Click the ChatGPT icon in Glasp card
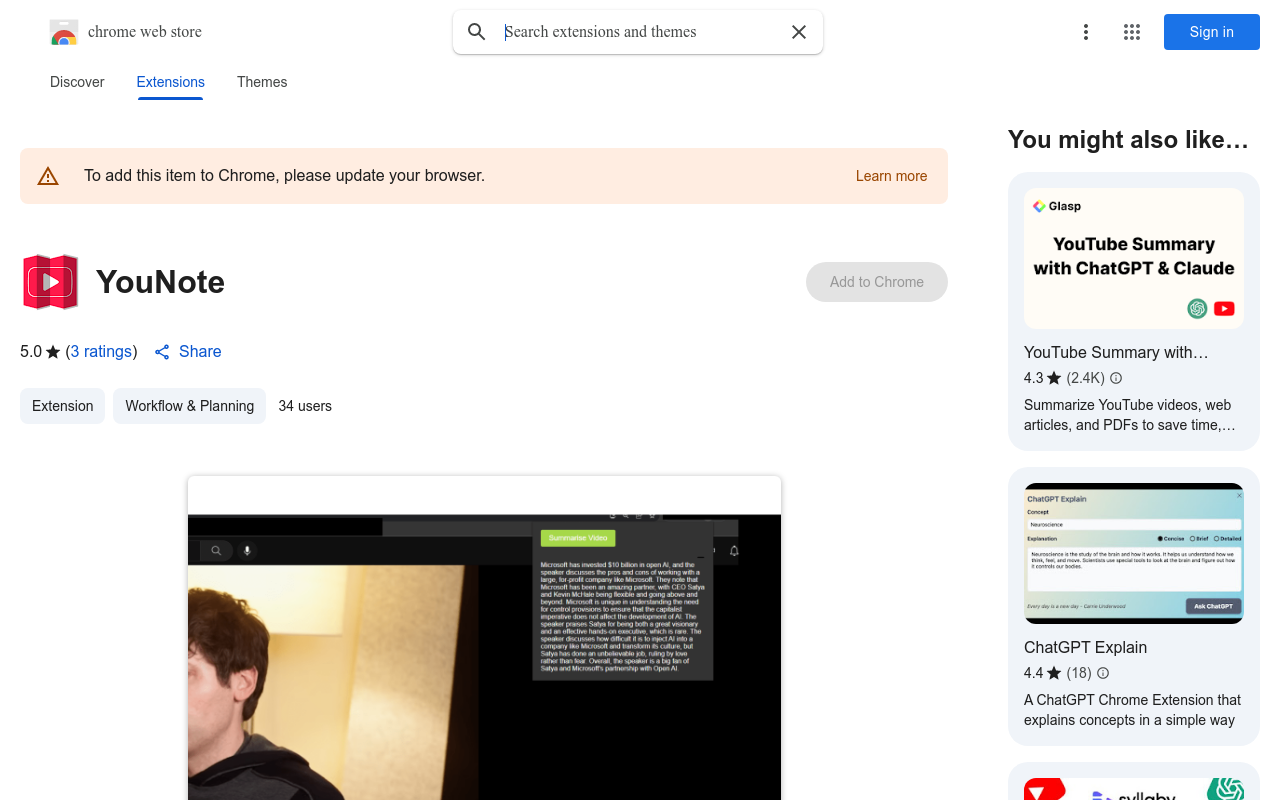 coord(1197,309)
